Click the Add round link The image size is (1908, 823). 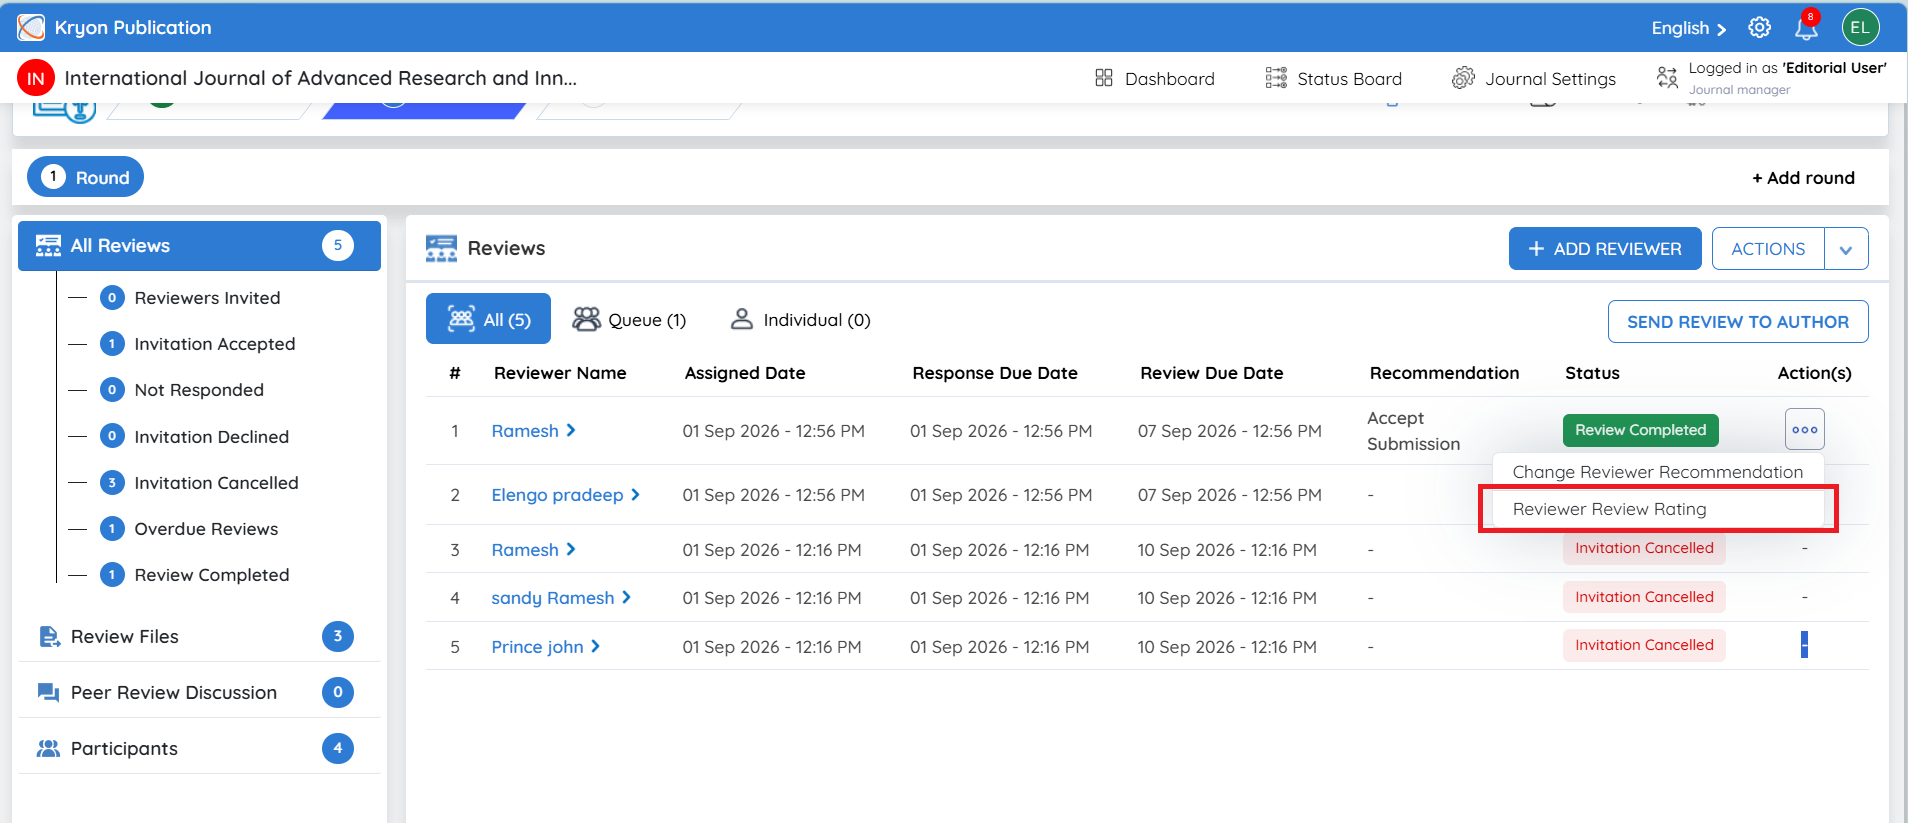[x=1803, y=178]
